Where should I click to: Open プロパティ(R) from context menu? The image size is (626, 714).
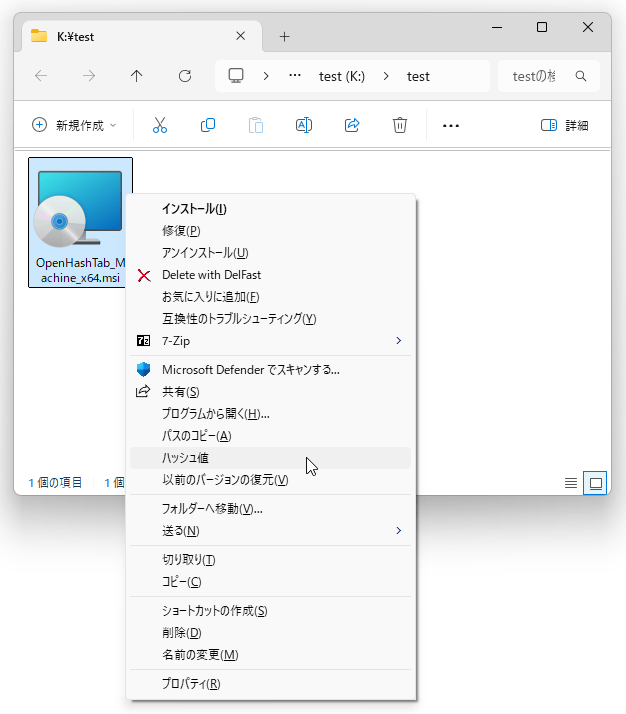pyautogui.click(x=191, y=684)
